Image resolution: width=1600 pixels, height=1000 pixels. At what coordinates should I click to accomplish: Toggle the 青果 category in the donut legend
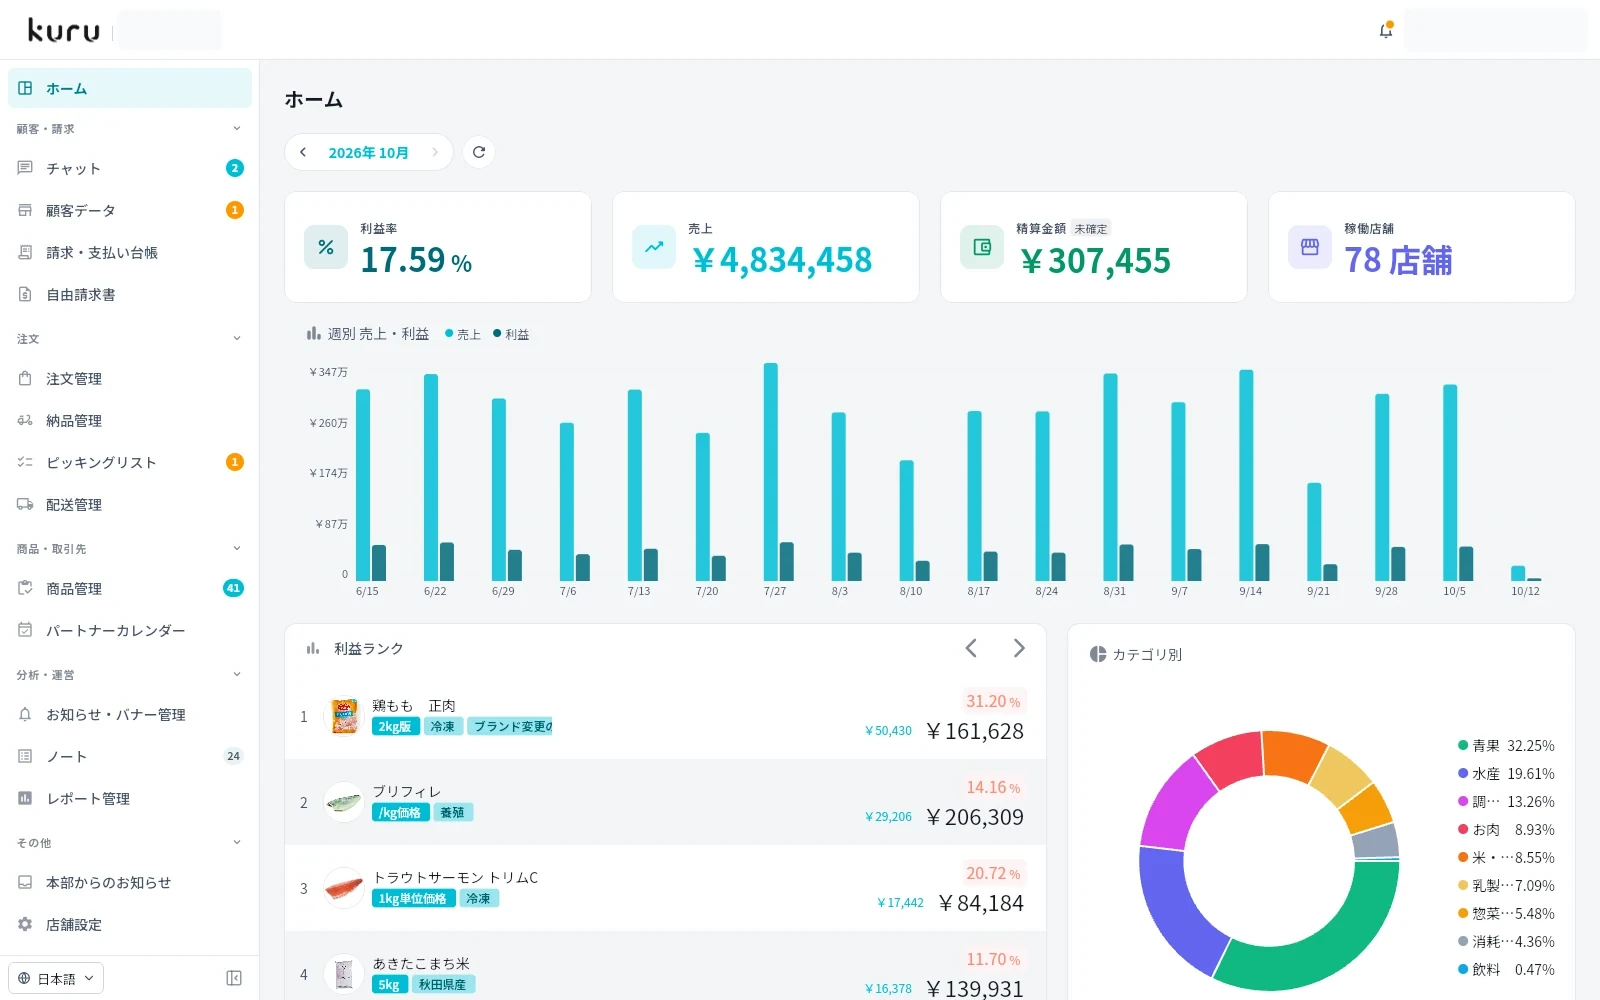tap(1506, 746)
